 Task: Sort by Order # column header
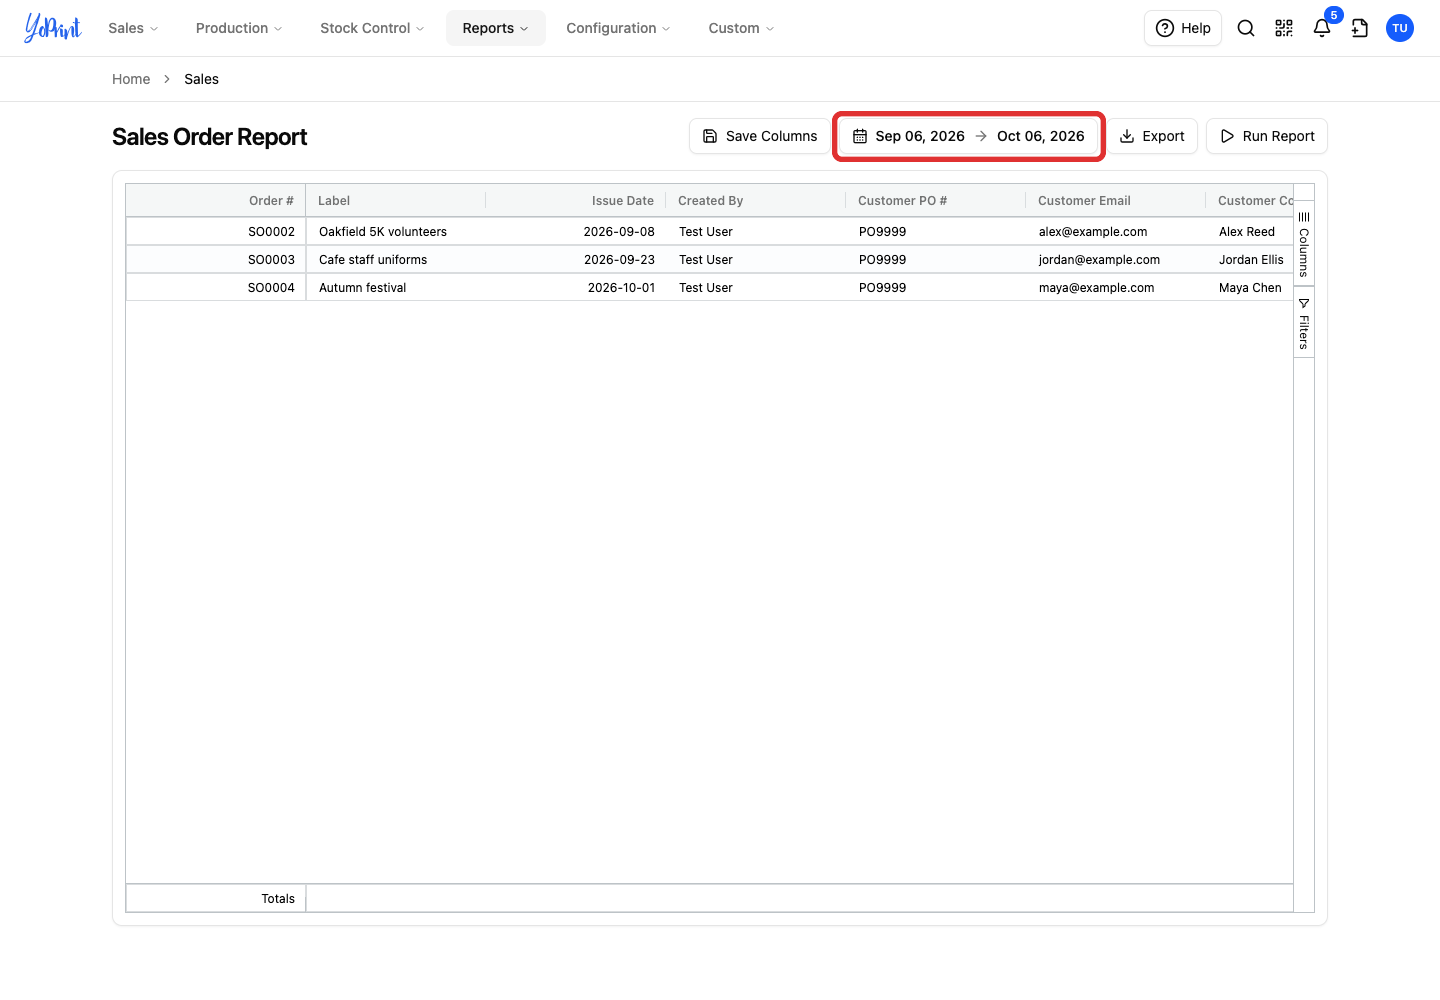pos(216,201)
